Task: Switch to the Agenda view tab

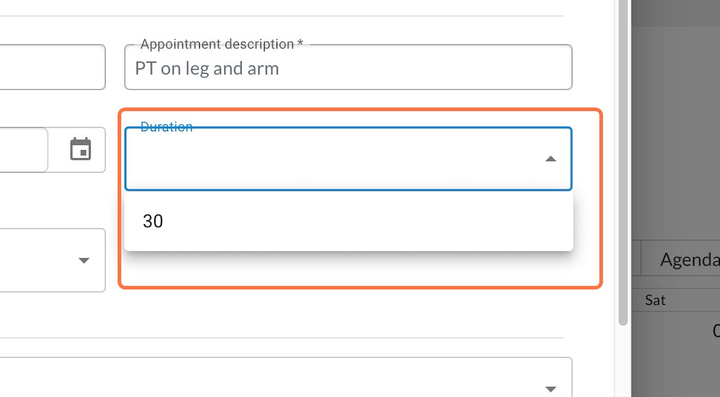Action: pyautogui.click(x=689, y=260)
